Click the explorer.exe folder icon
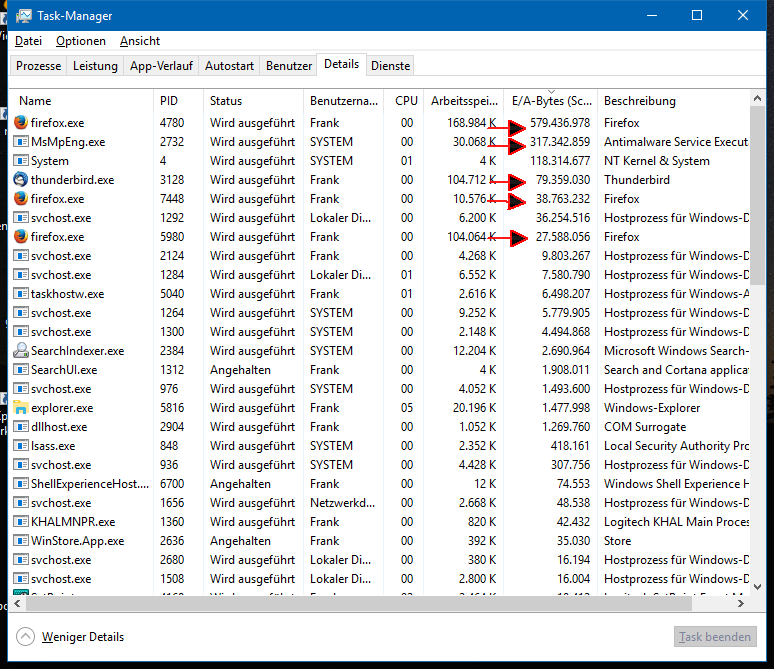This screenshot has height=669, width=774. pos(21,408)
